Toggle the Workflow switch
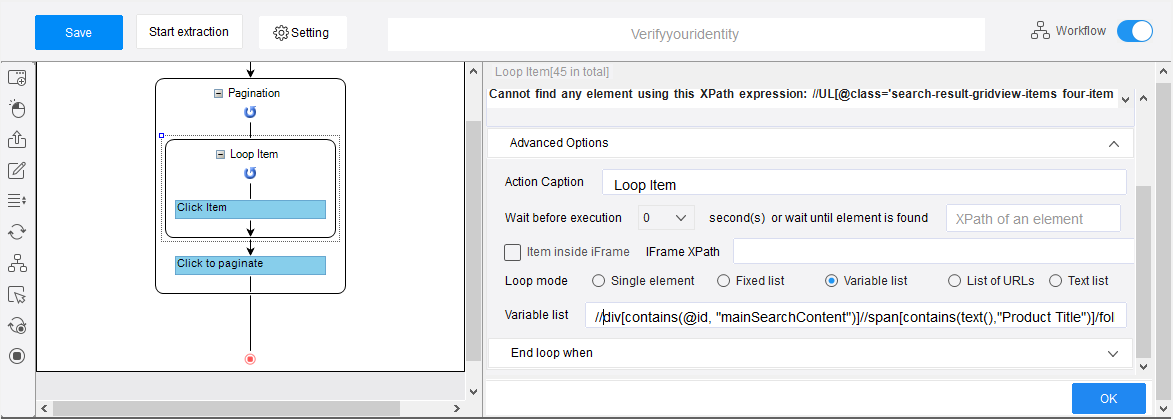The height and width of the screenshot is (419, 1173). [1135, 31]
